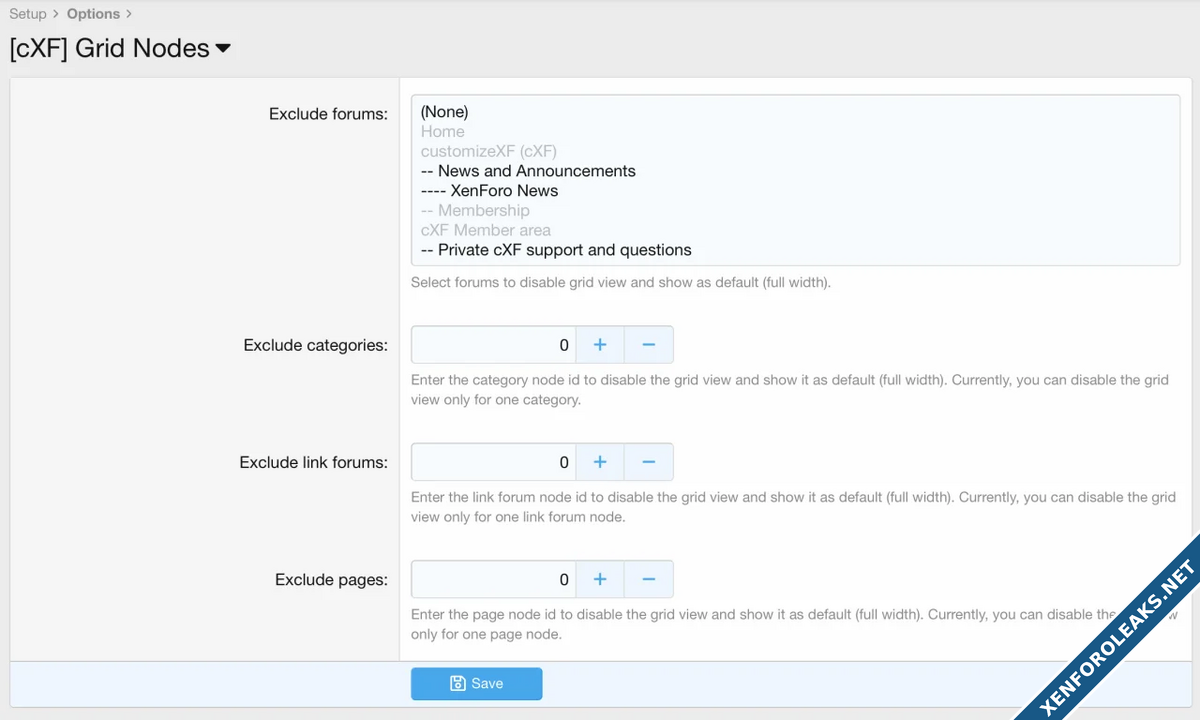Viewport: 1200px width, 720px height.
Task: Click the plus icon for Exclude categories
Action: (600, 345)
